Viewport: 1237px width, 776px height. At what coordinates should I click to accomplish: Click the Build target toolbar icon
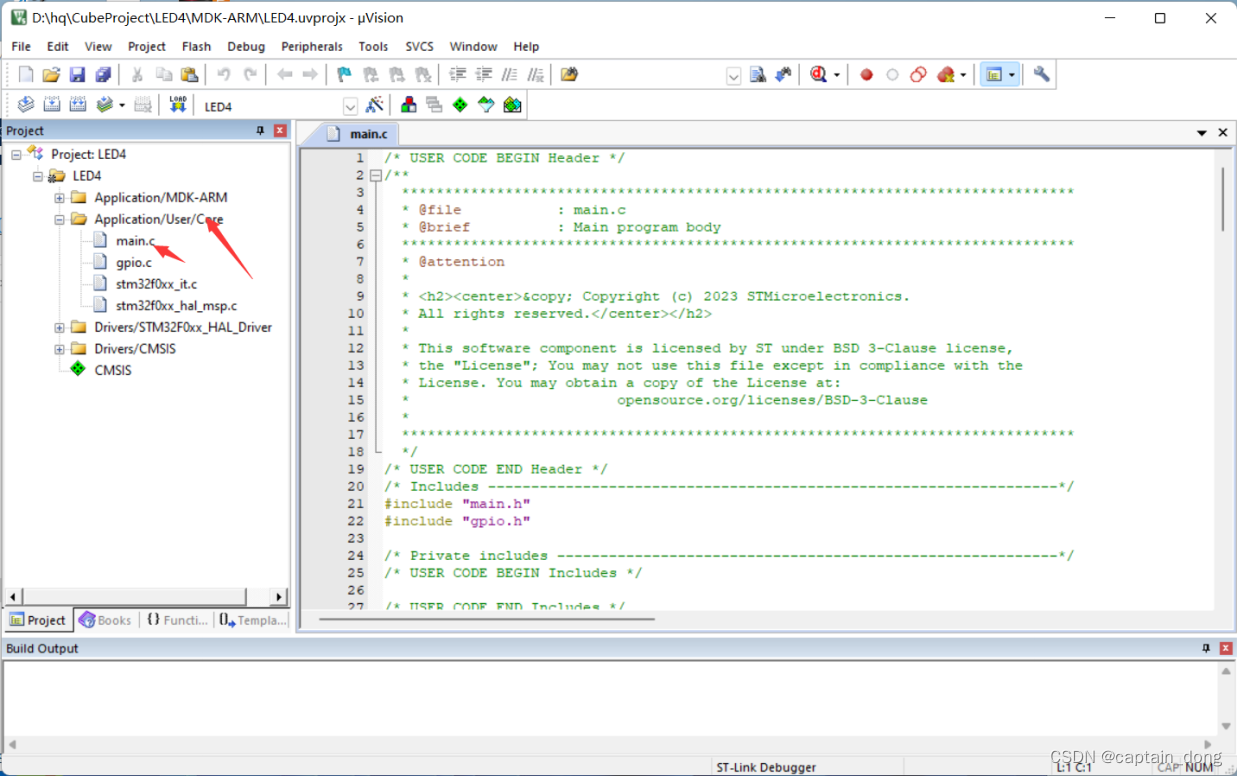(x=52, y=105)
